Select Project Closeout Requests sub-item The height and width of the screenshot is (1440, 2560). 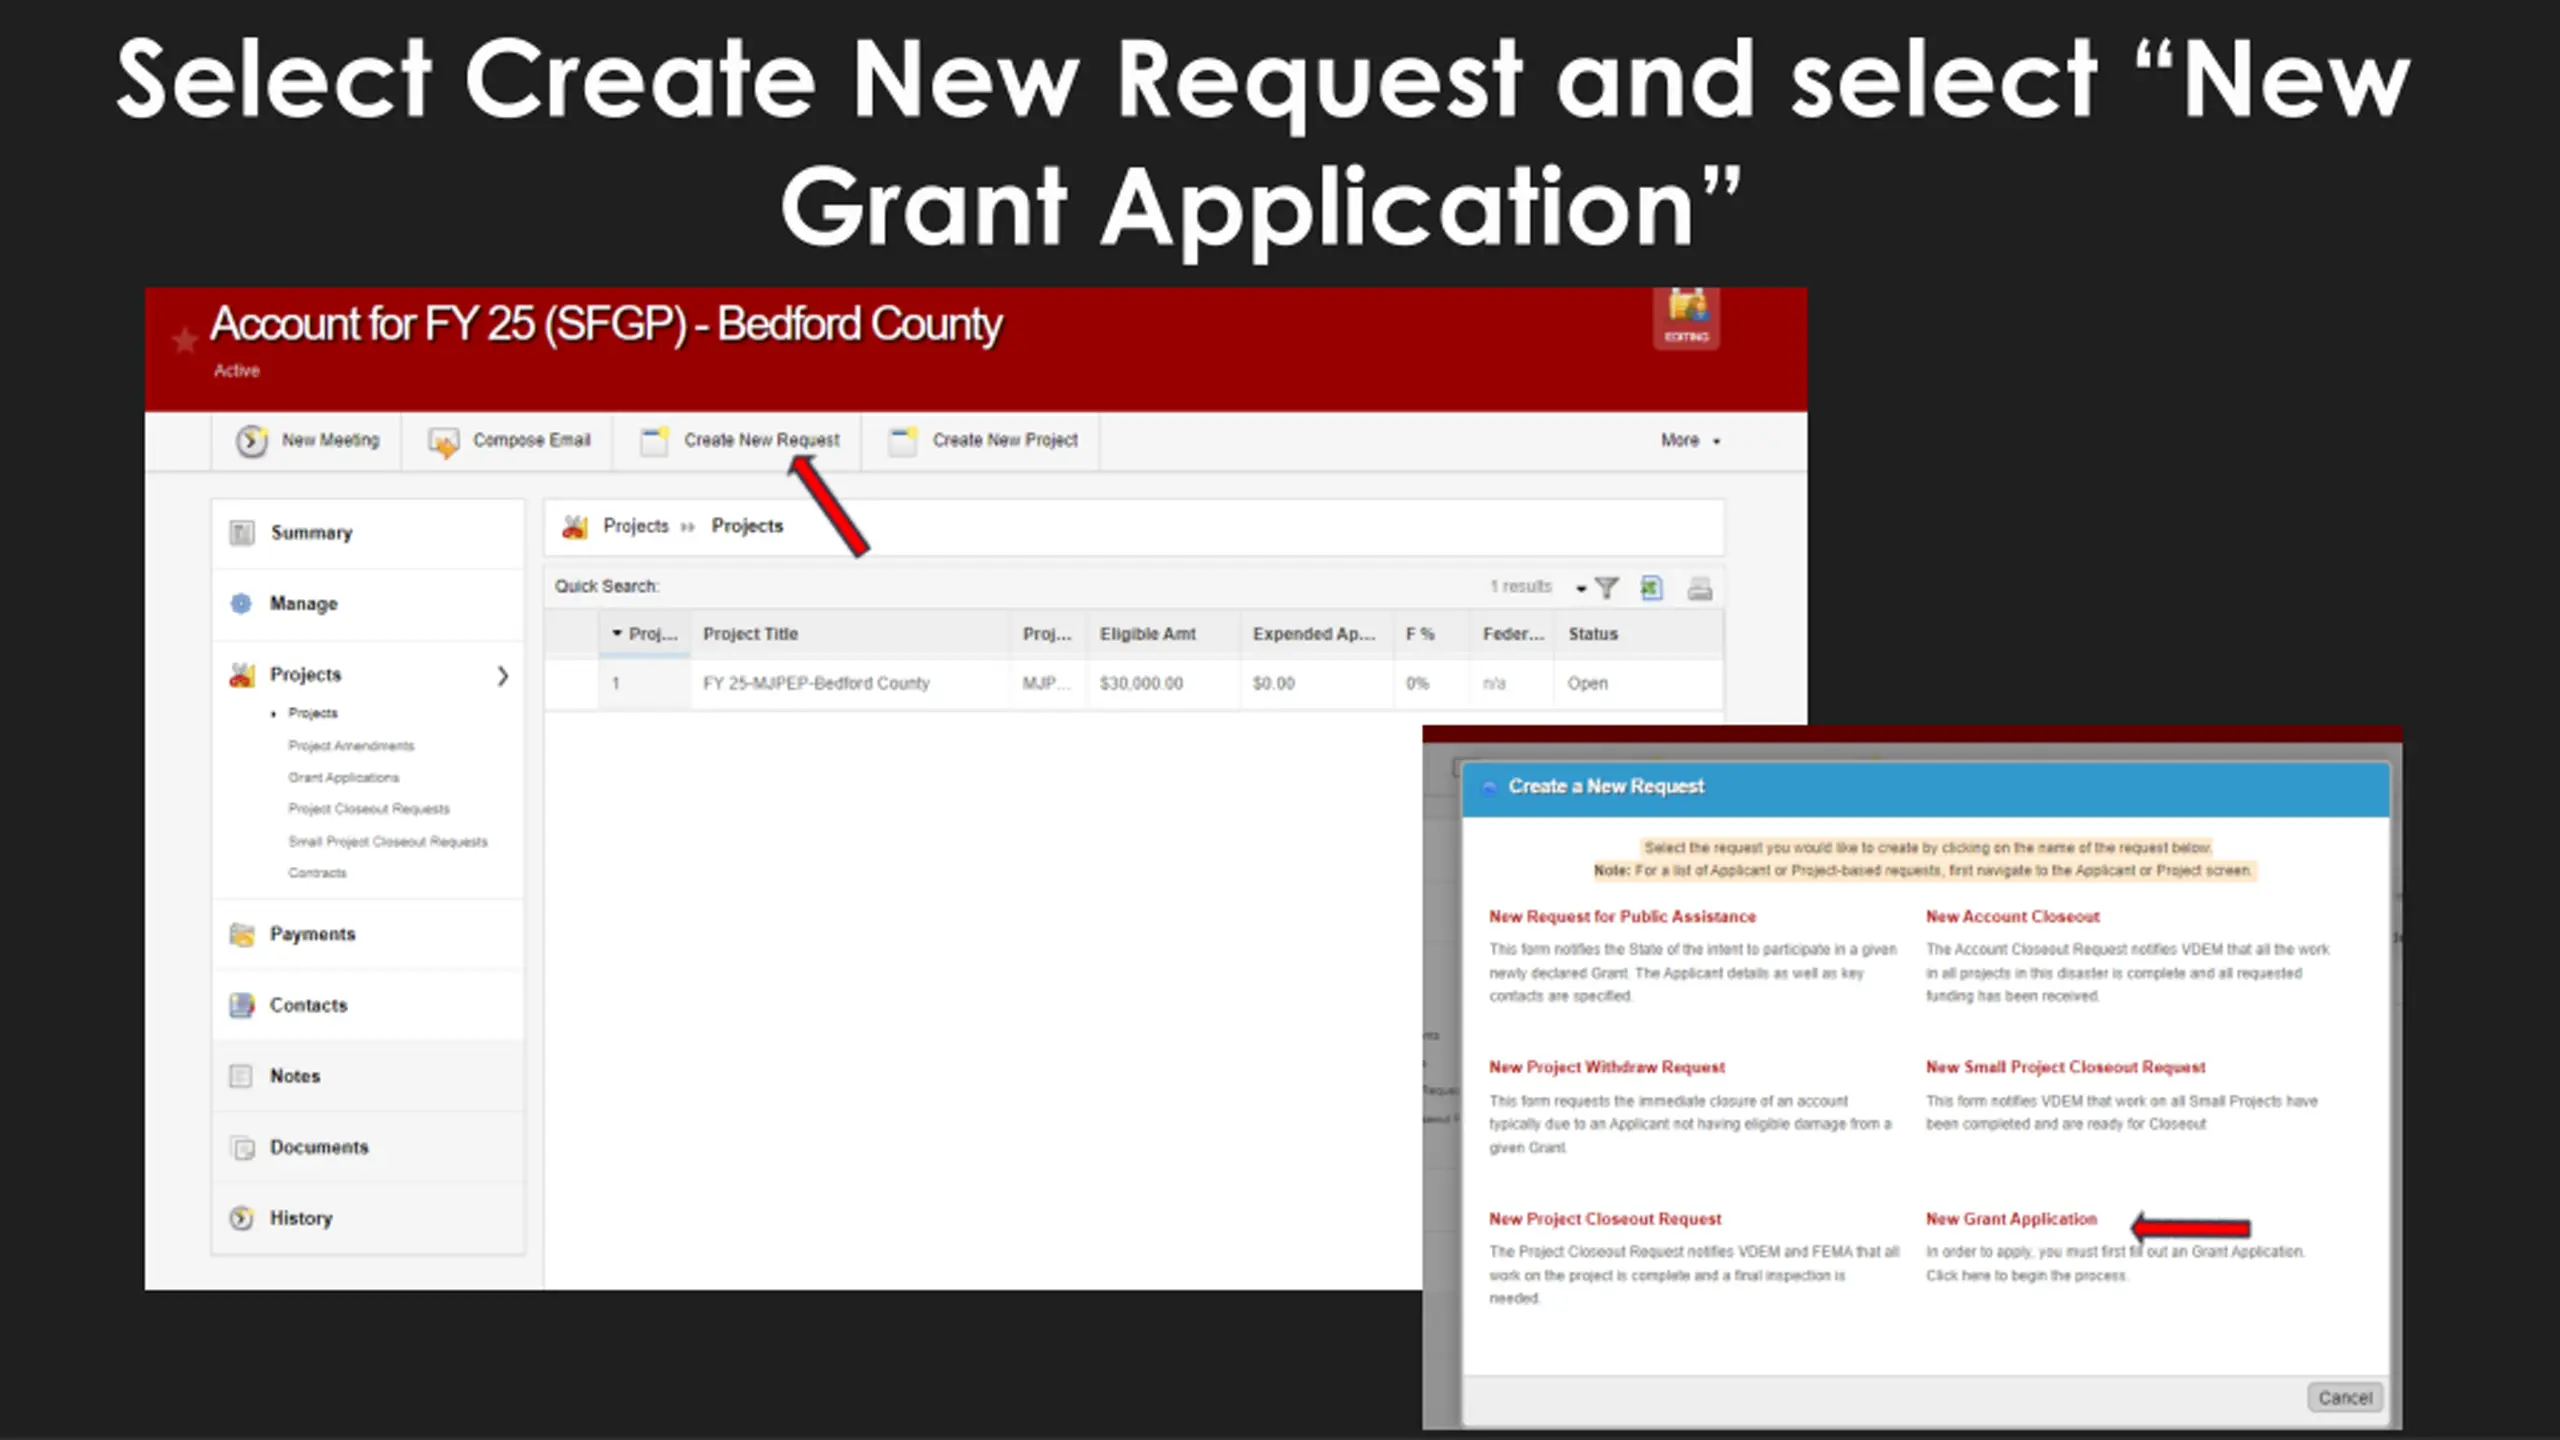pyautogui.click(x=369, y=808)
